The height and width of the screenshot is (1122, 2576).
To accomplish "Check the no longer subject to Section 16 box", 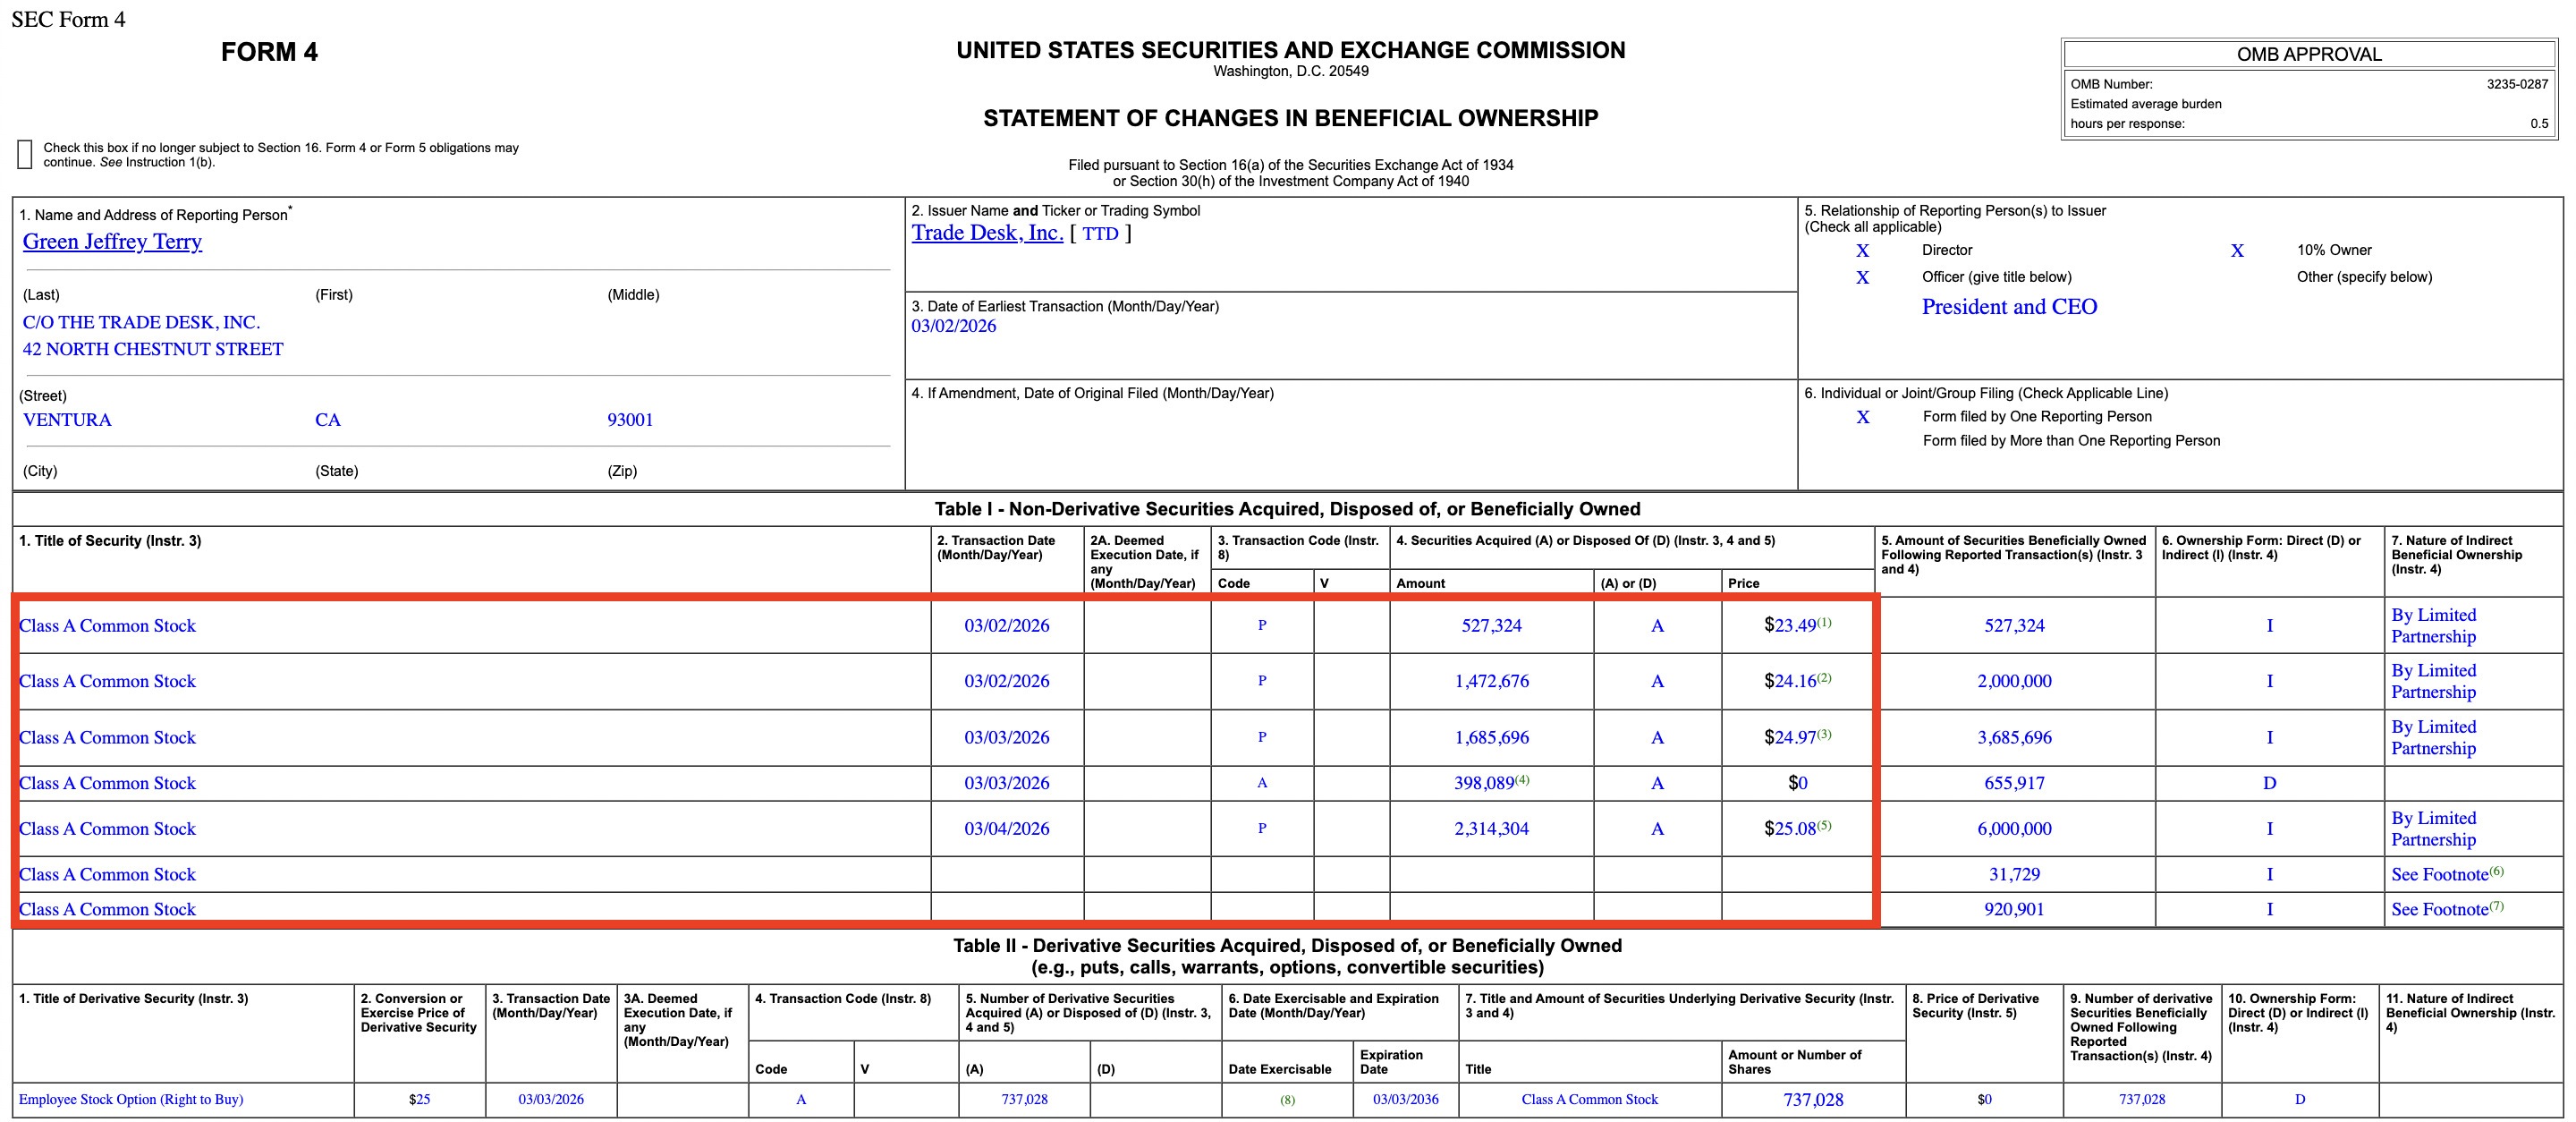I will point(25,154).
